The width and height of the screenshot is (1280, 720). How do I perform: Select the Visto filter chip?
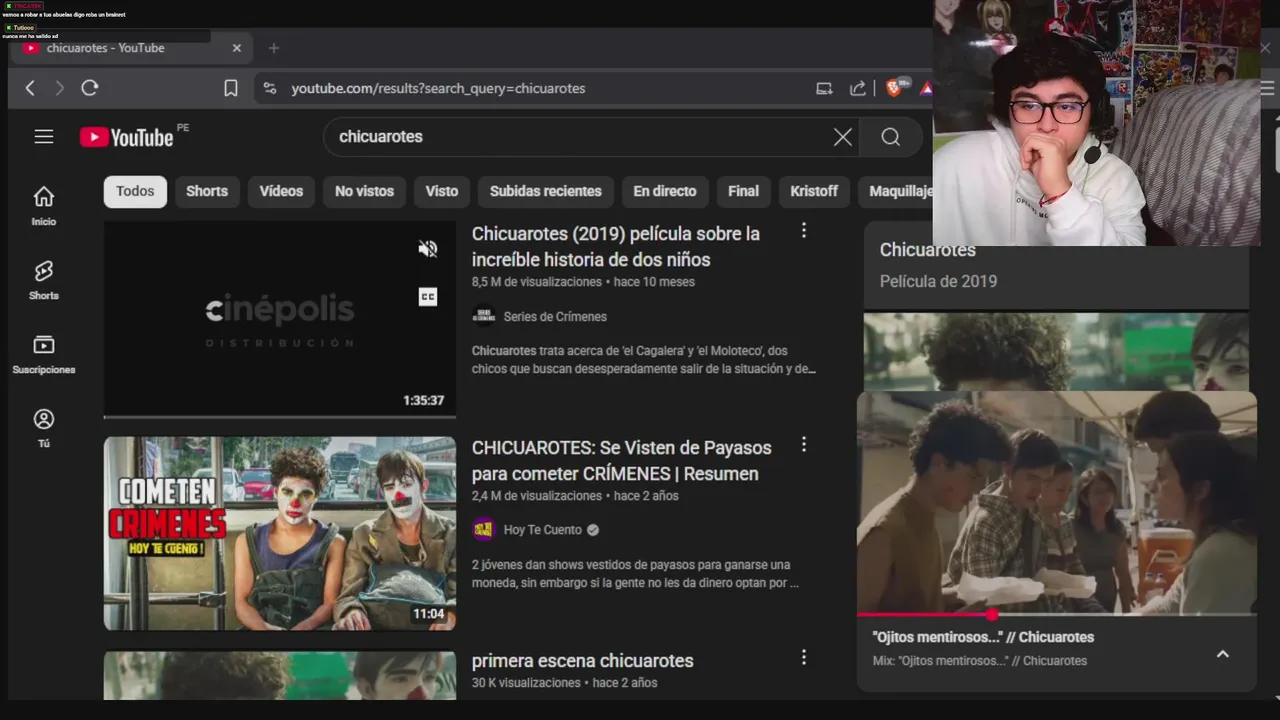click(442, 191)
